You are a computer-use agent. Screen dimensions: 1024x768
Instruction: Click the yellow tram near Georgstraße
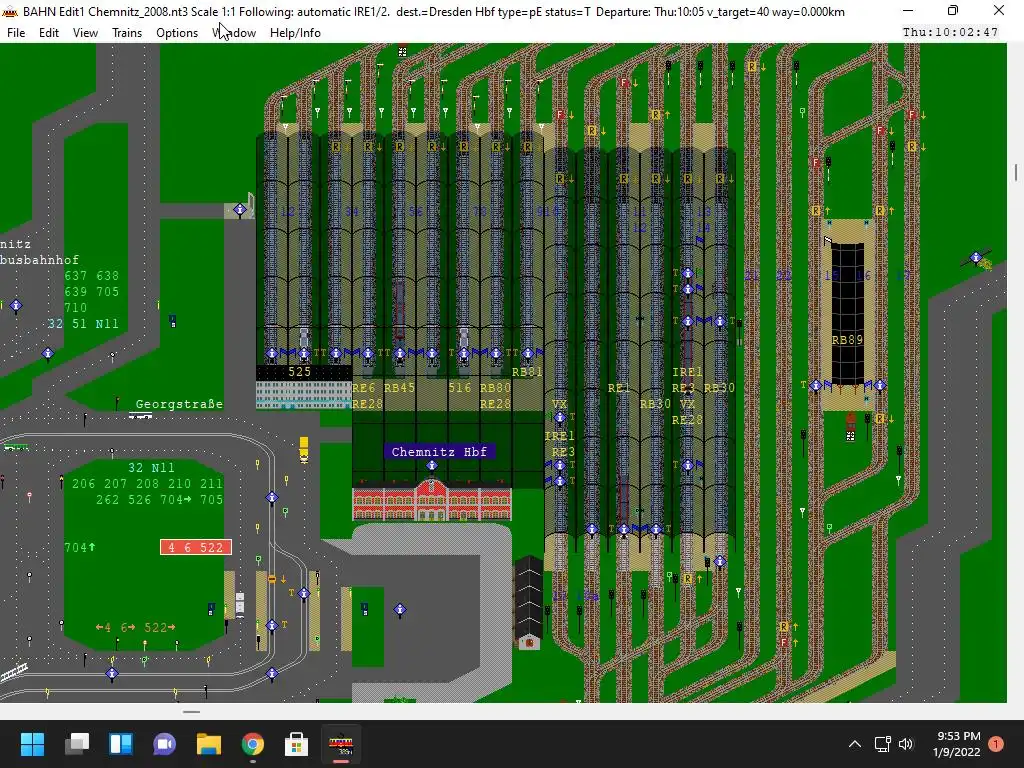coord(304,449)
